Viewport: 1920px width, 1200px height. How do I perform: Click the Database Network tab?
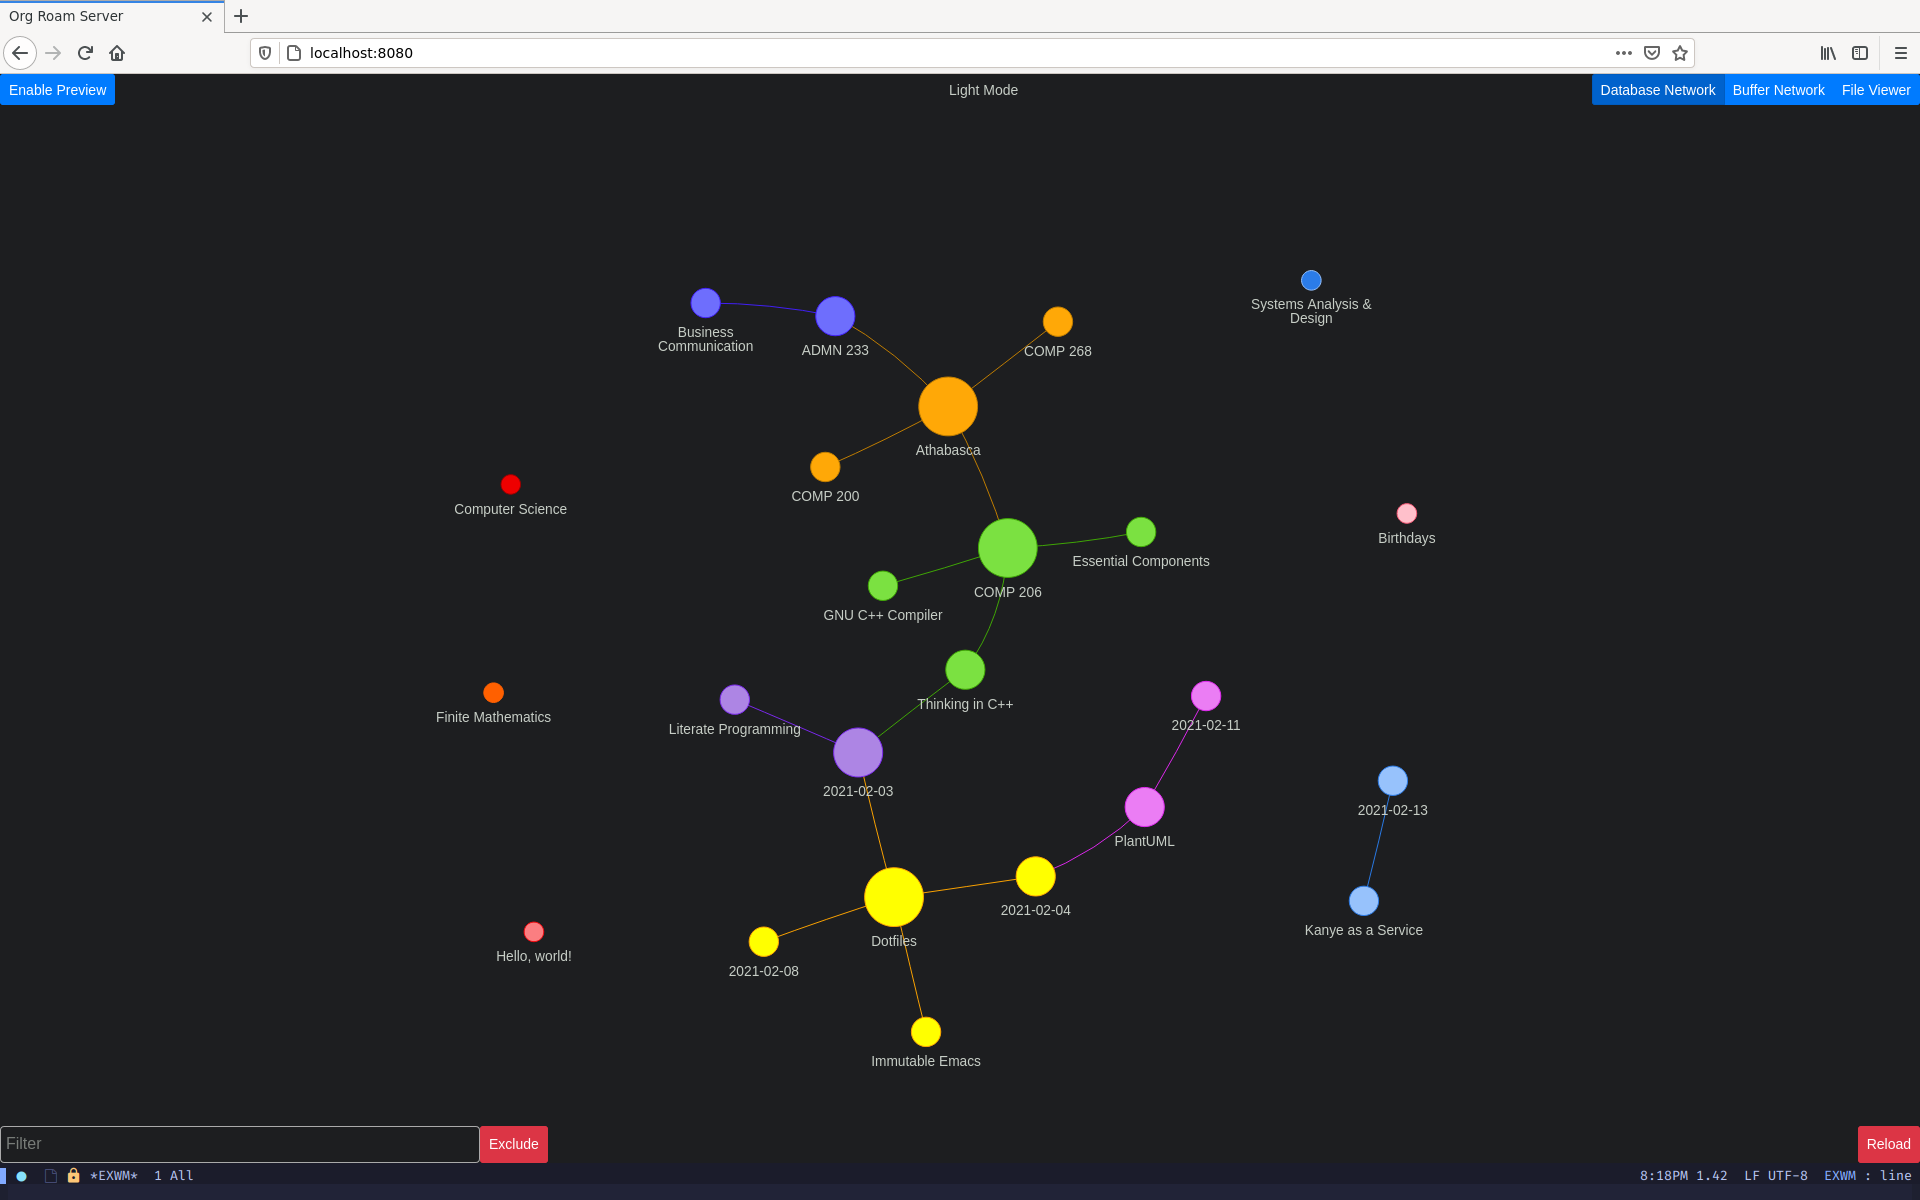point(1659,88)
